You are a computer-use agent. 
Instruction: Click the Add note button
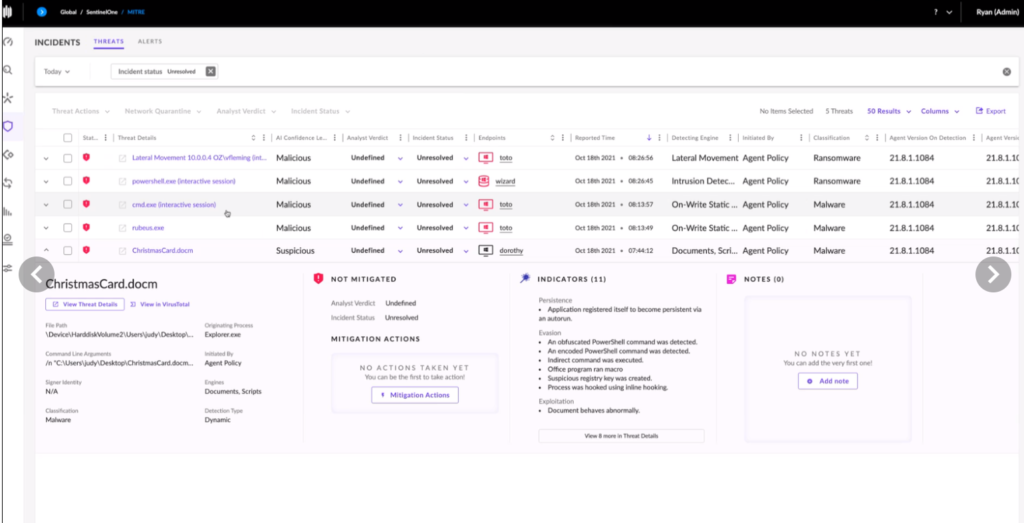[827, 381]
